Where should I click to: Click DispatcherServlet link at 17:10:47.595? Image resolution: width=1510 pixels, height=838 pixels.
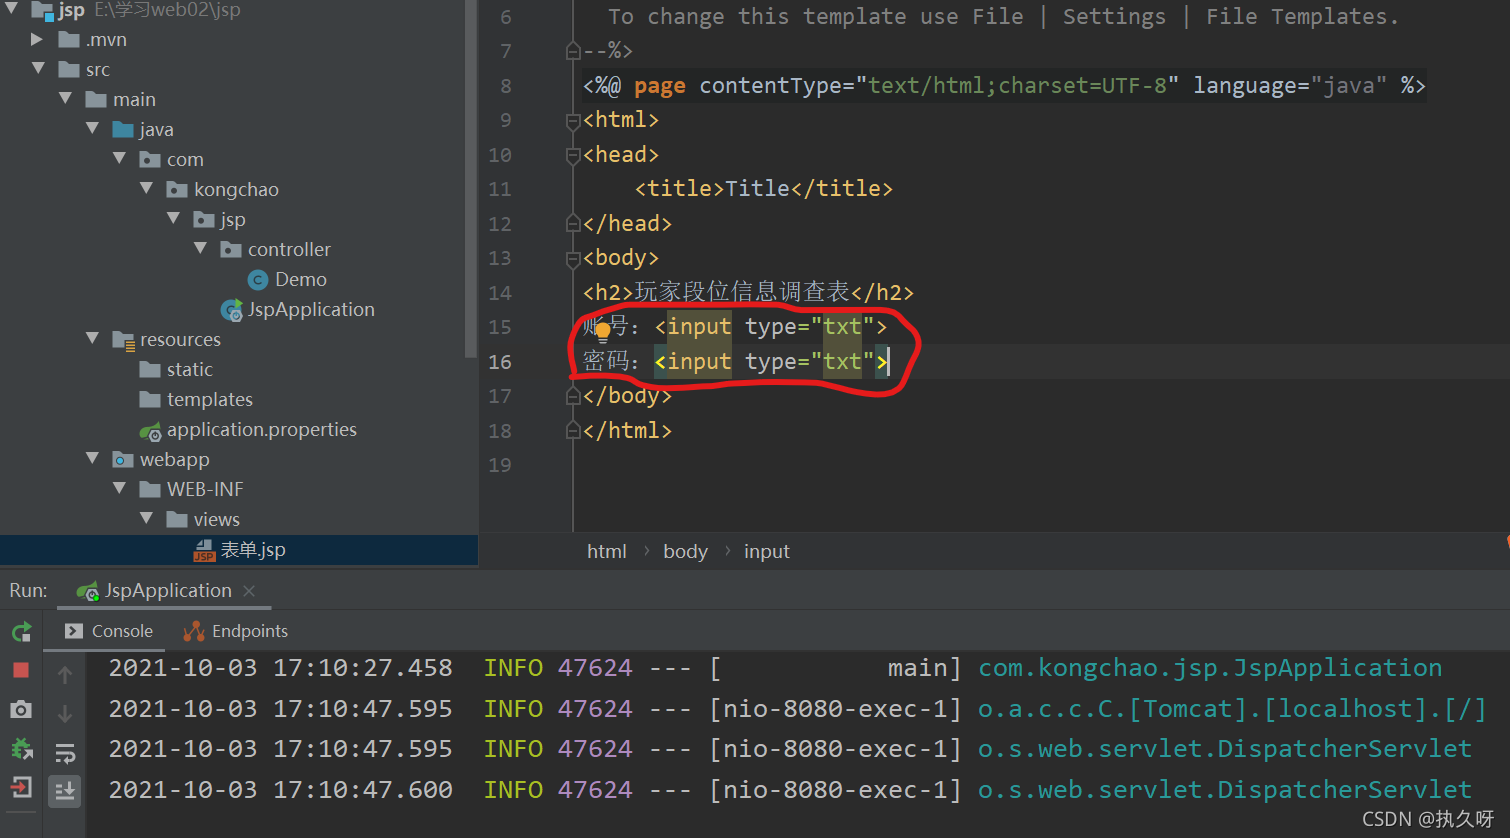pos(1225,749)
